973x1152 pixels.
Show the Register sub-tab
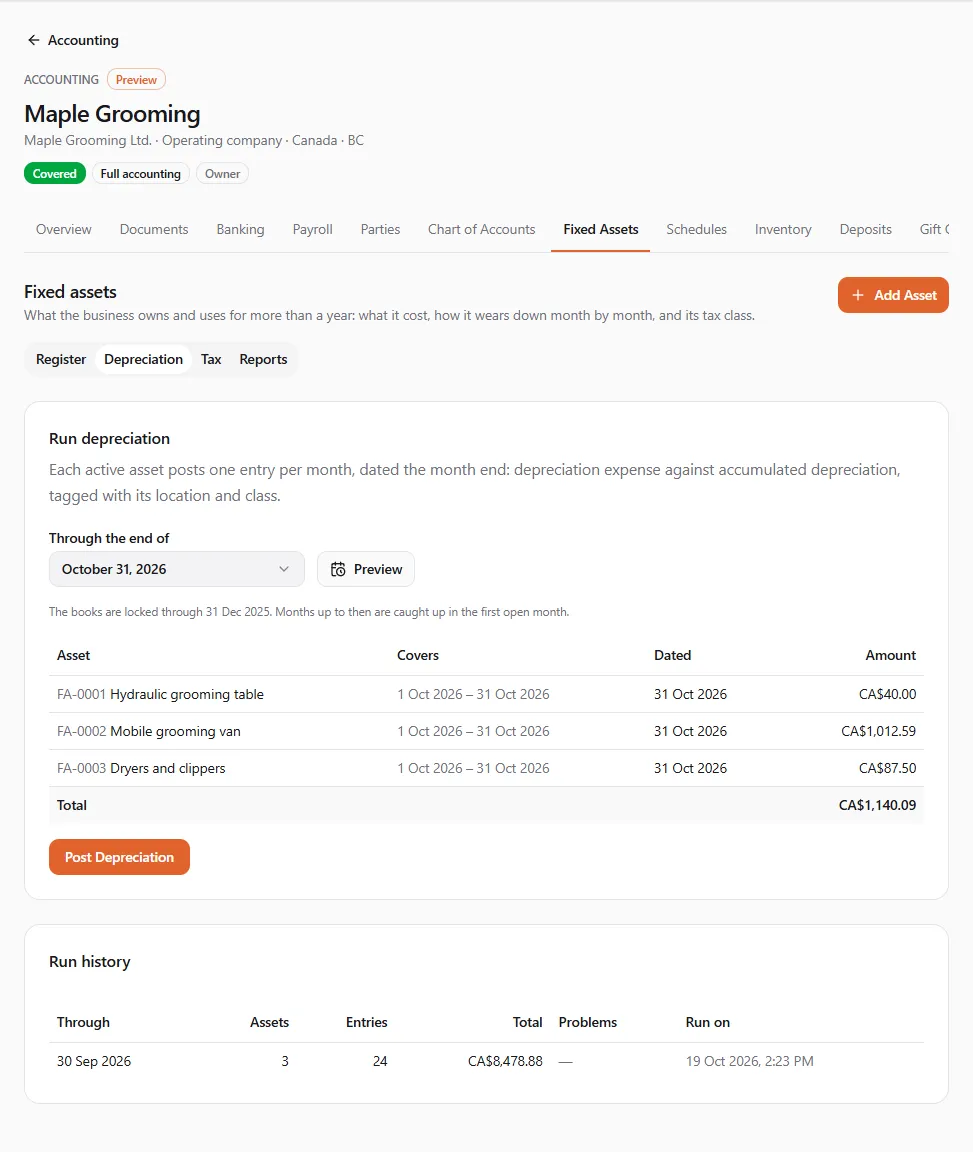point(61,359)
